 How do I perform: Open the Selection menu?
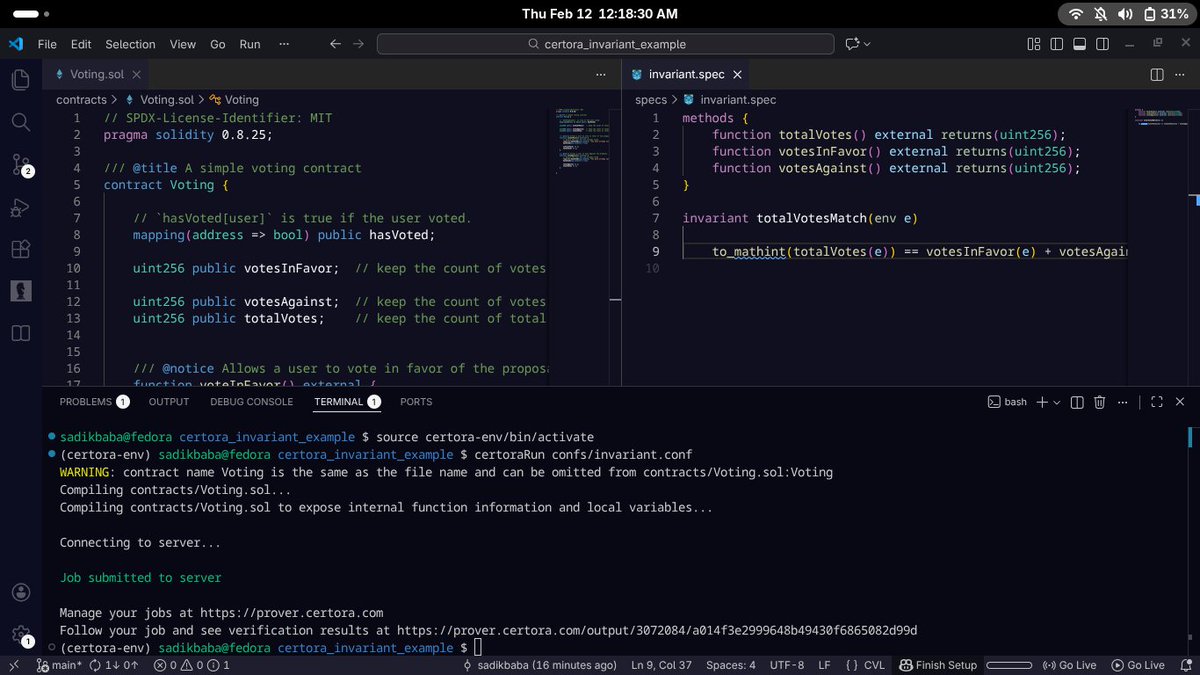coord(130,44)
